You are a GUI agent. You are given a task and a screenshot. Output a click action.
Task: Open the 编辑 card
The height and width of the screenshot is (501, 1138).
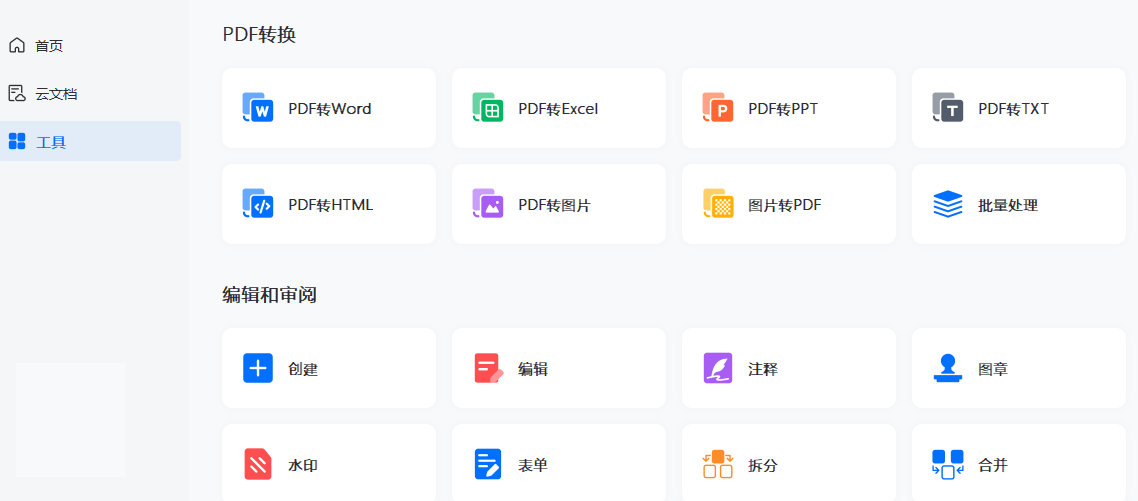tap(559, 368)
